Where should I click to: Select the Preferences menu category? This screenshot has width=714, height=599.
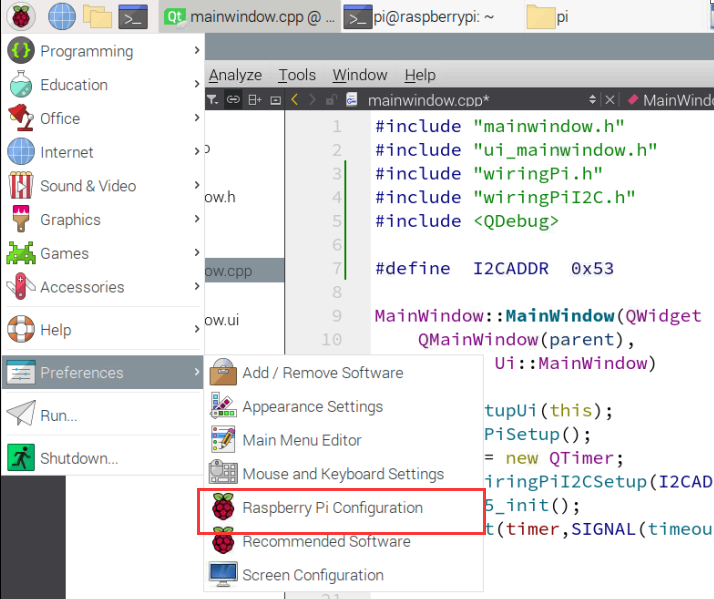[x=103, y=372]
